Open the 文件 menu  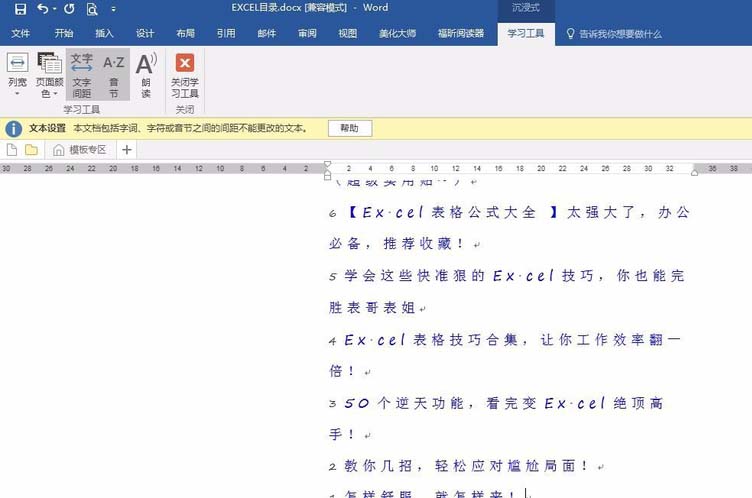(x=21, y=34)
